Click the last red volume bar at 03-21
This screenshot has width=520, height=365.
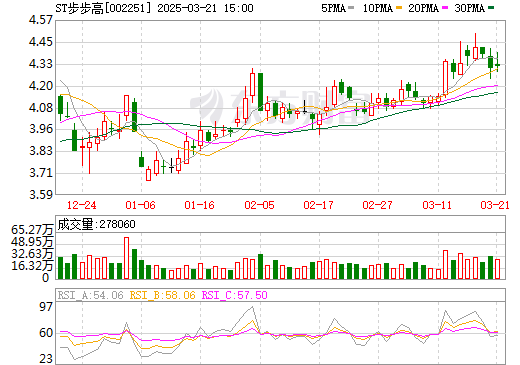point(497,269)
